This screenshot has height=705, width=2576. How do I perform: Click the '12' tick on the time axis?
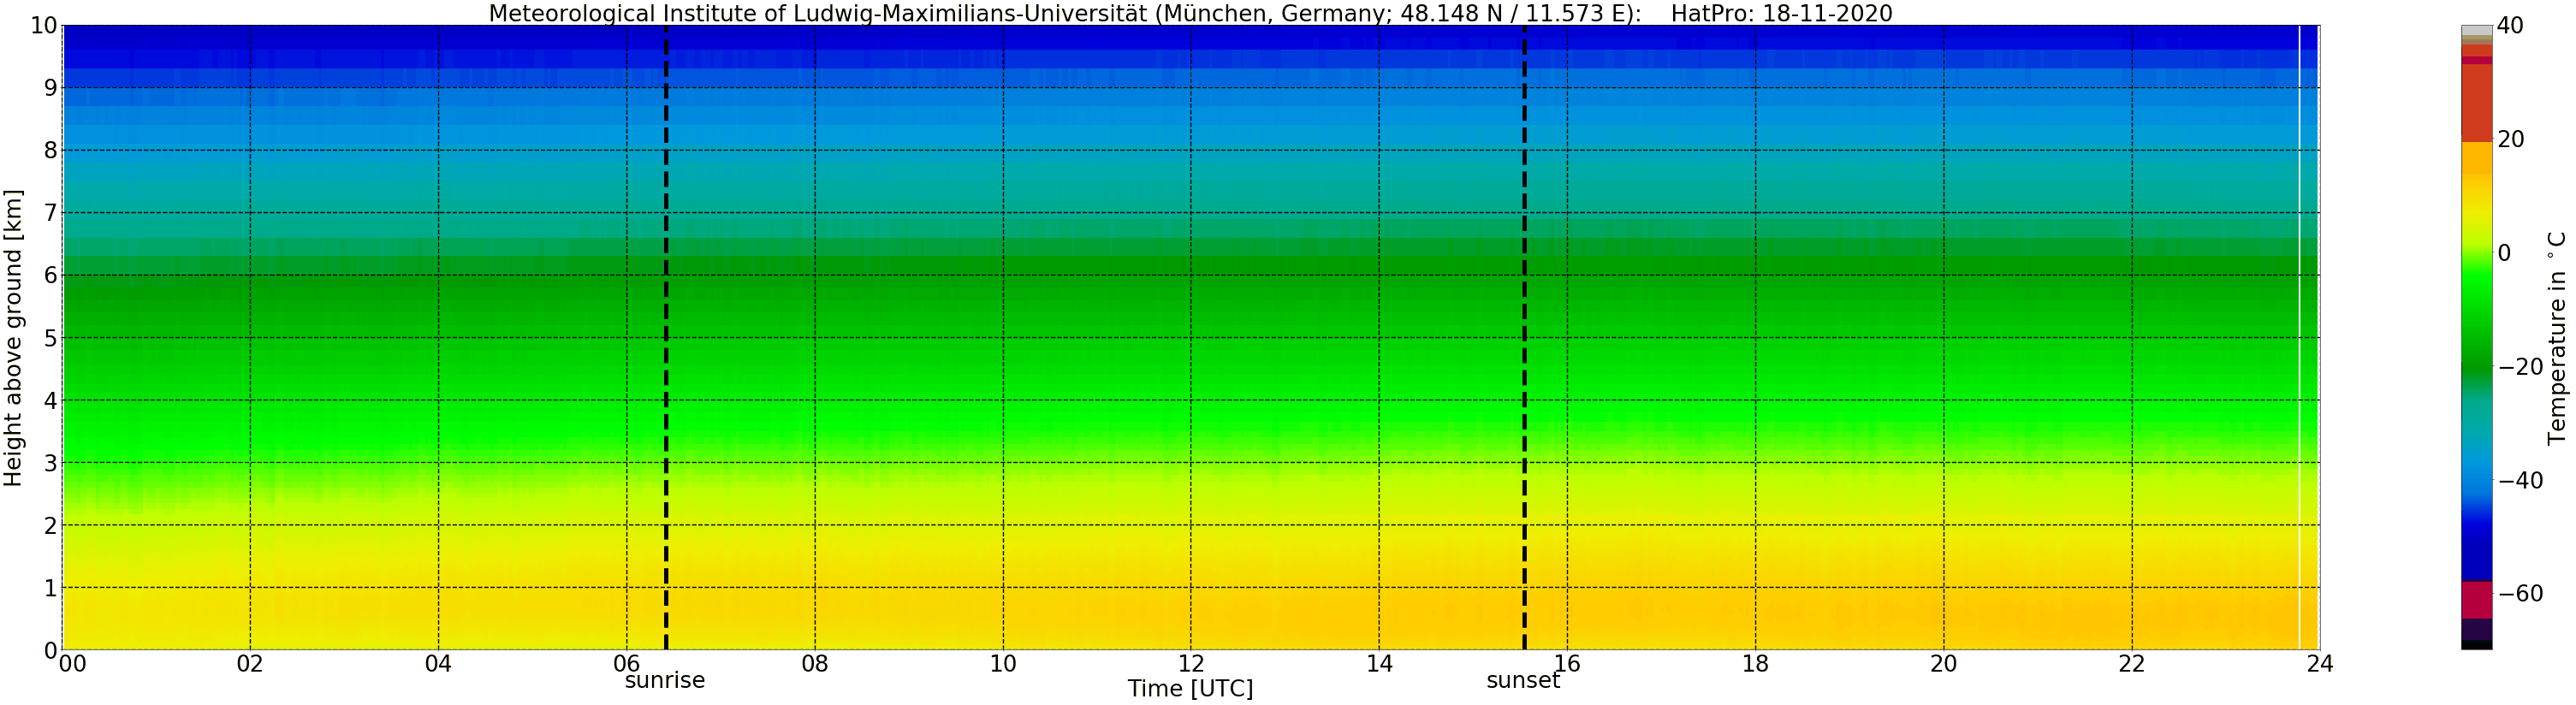(1191, 664)
